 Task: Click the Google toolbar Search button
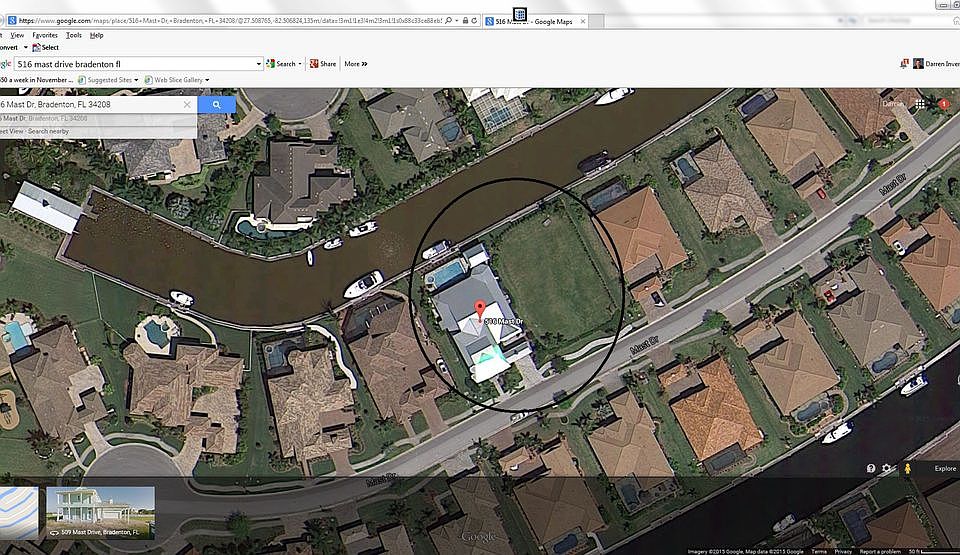280,64
